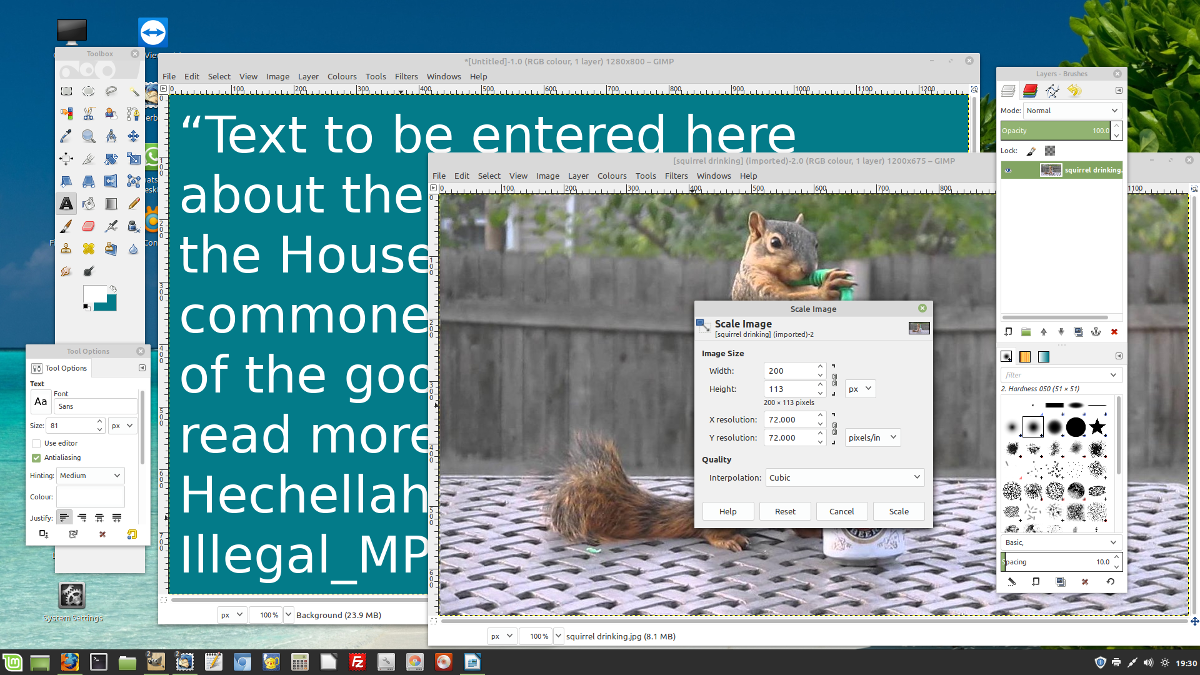The width and height of the screenshot is (1200, 675).
Task: Click the Aa font picker button
Action: coord(40,402)
